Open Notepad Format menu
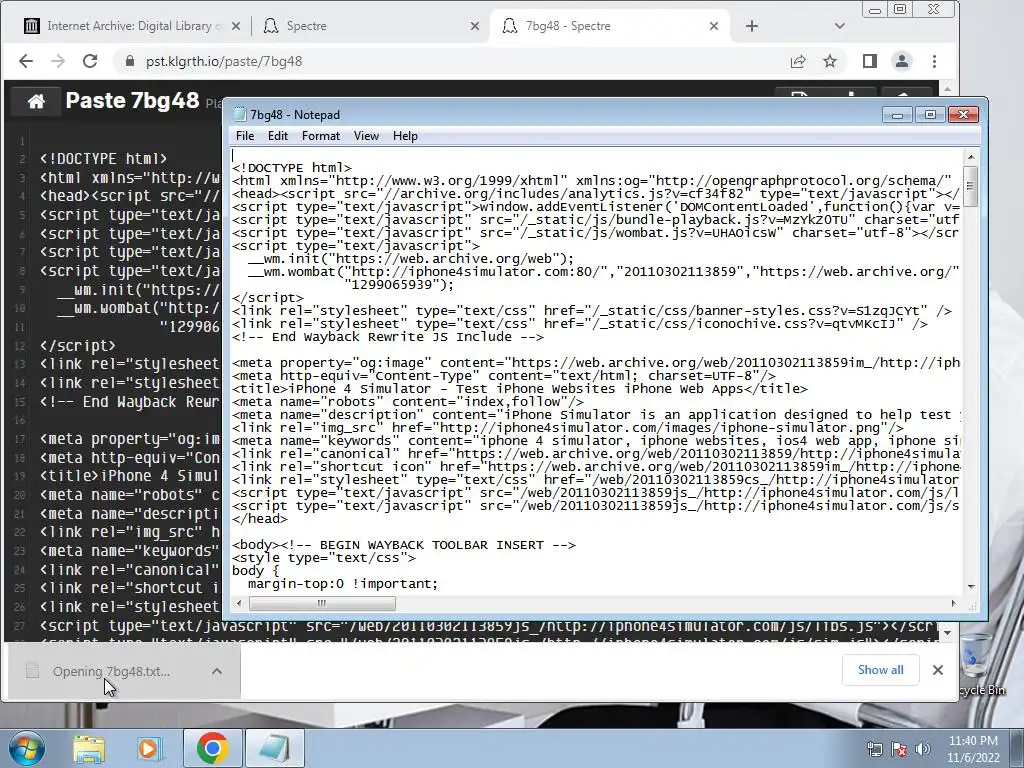 pos(321,136)
